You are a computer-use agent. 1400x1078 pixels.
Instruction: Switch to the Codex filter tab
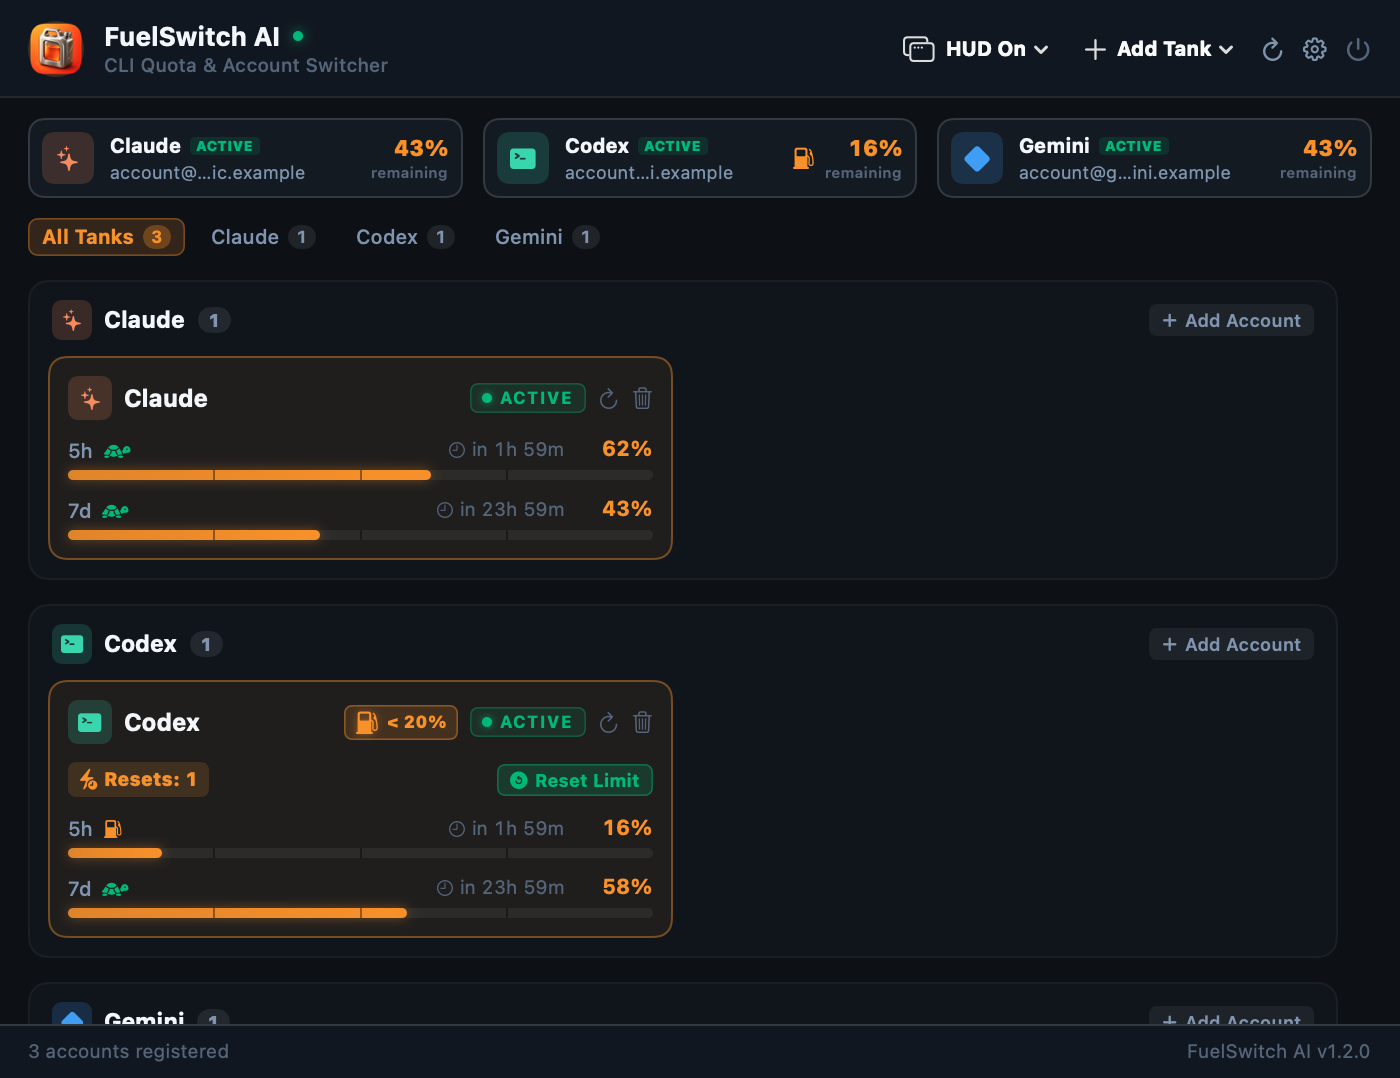coord(405,237)
